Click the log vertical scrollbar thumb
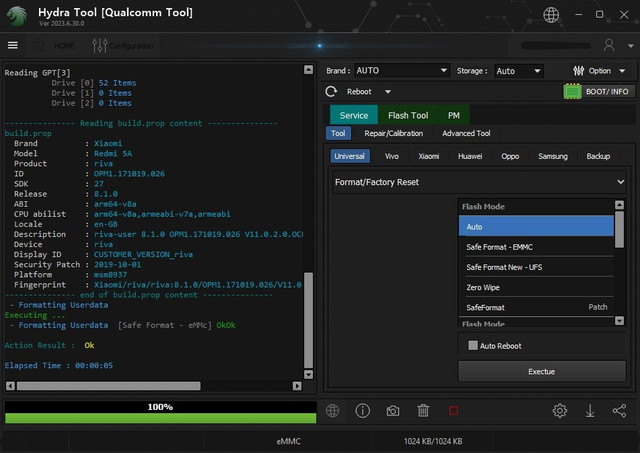Image resolution: width=640 pixels, height=453 pixels. (x=308, y=320)
